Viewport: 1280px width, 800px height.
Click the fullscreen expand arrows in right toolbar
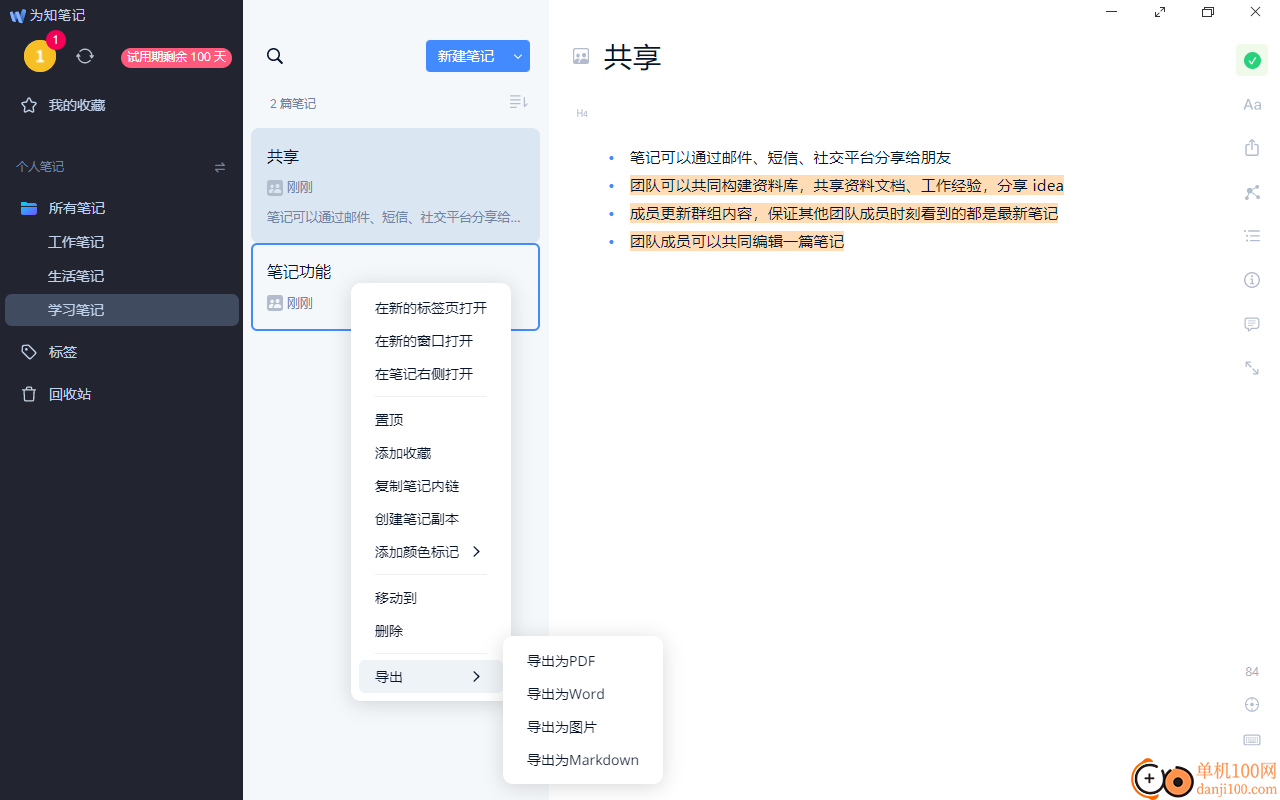pyautogui.click(x=1252, y=368)
